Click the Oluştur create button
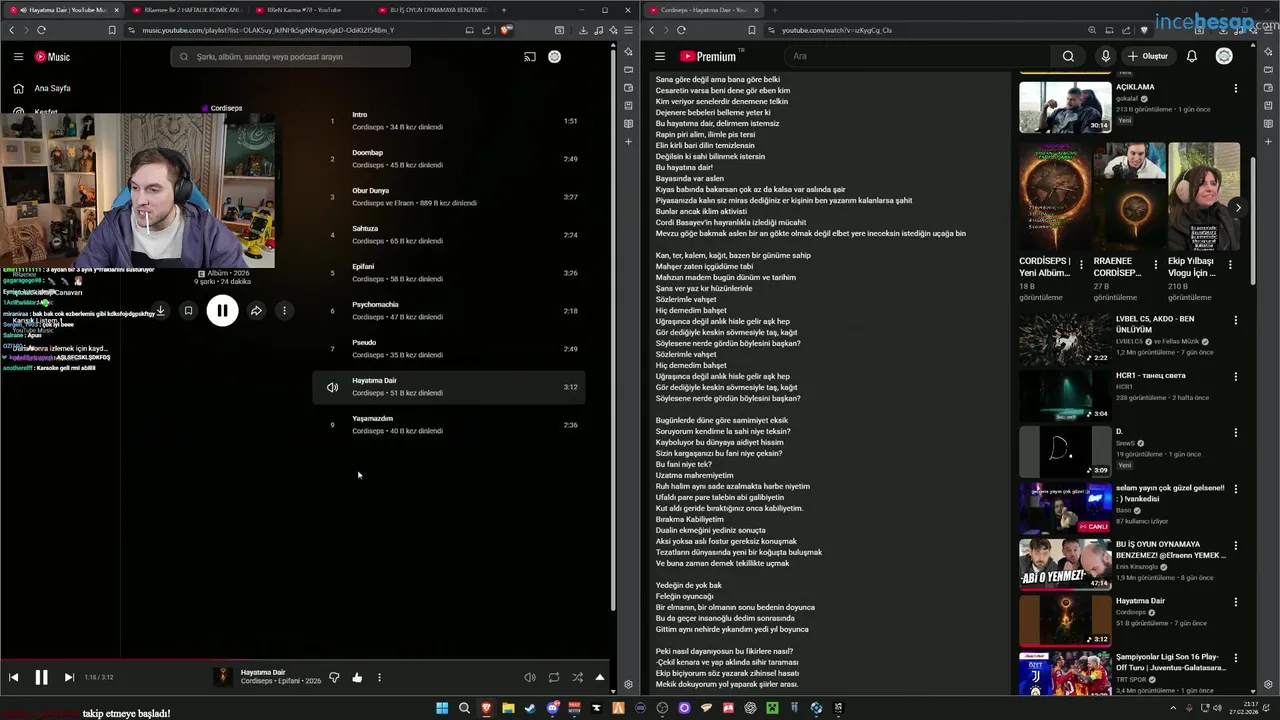The height and width of the screenshot is (720, 1280). 1148,56
